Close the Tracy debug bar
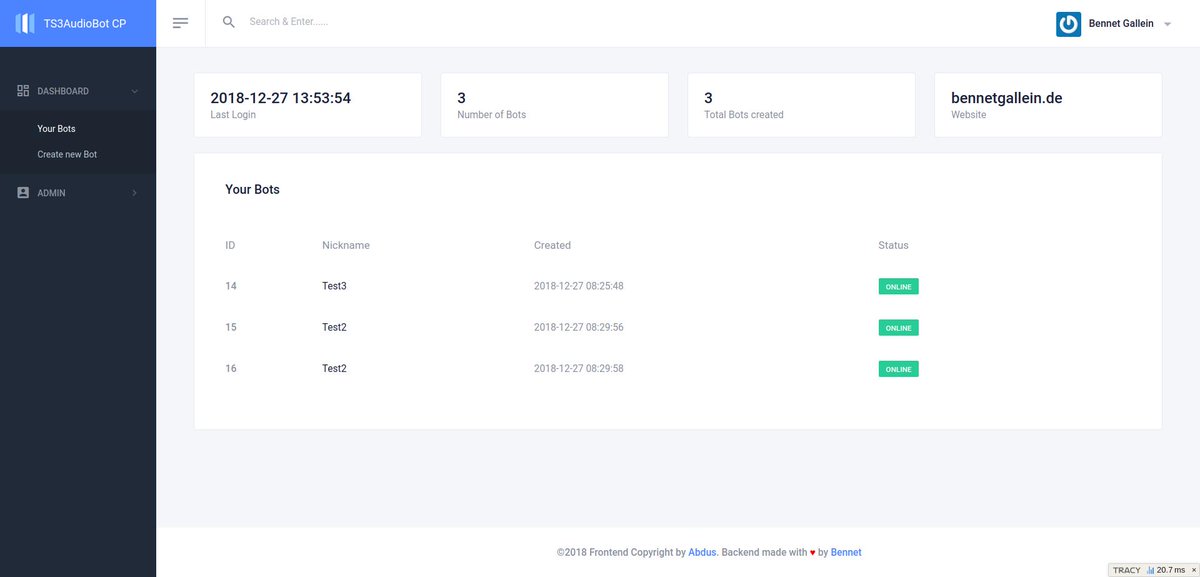 pos(1193,570)
